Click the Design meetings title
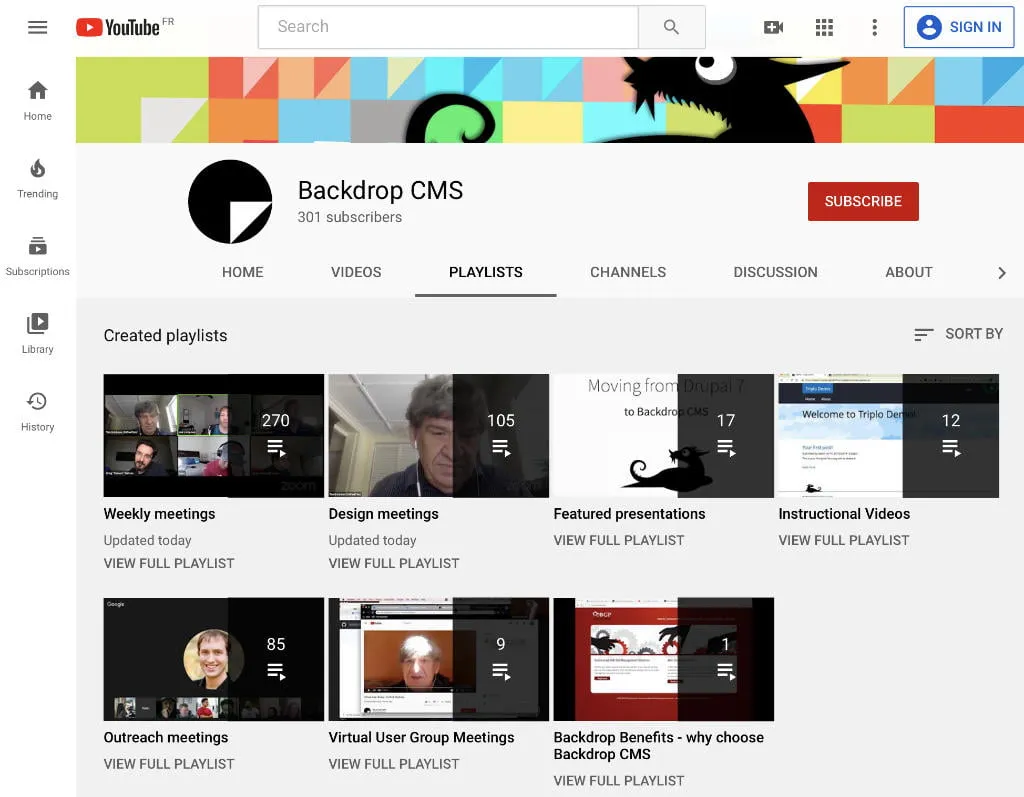This screenshot has height=797, width=1024. point(383,514)
